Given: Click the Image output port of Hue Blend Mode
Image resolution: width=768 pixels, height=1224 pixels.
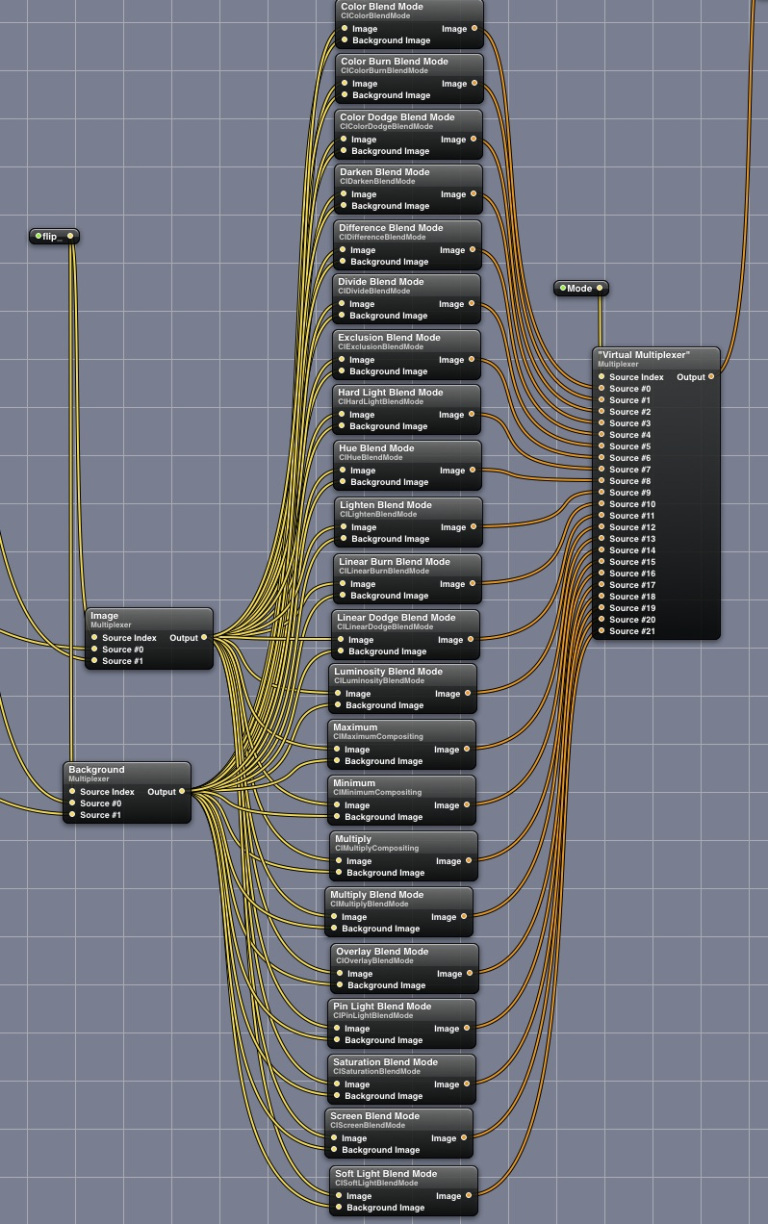Looking at the screenshot, I should pyautogui.click(x=474, y=470).
